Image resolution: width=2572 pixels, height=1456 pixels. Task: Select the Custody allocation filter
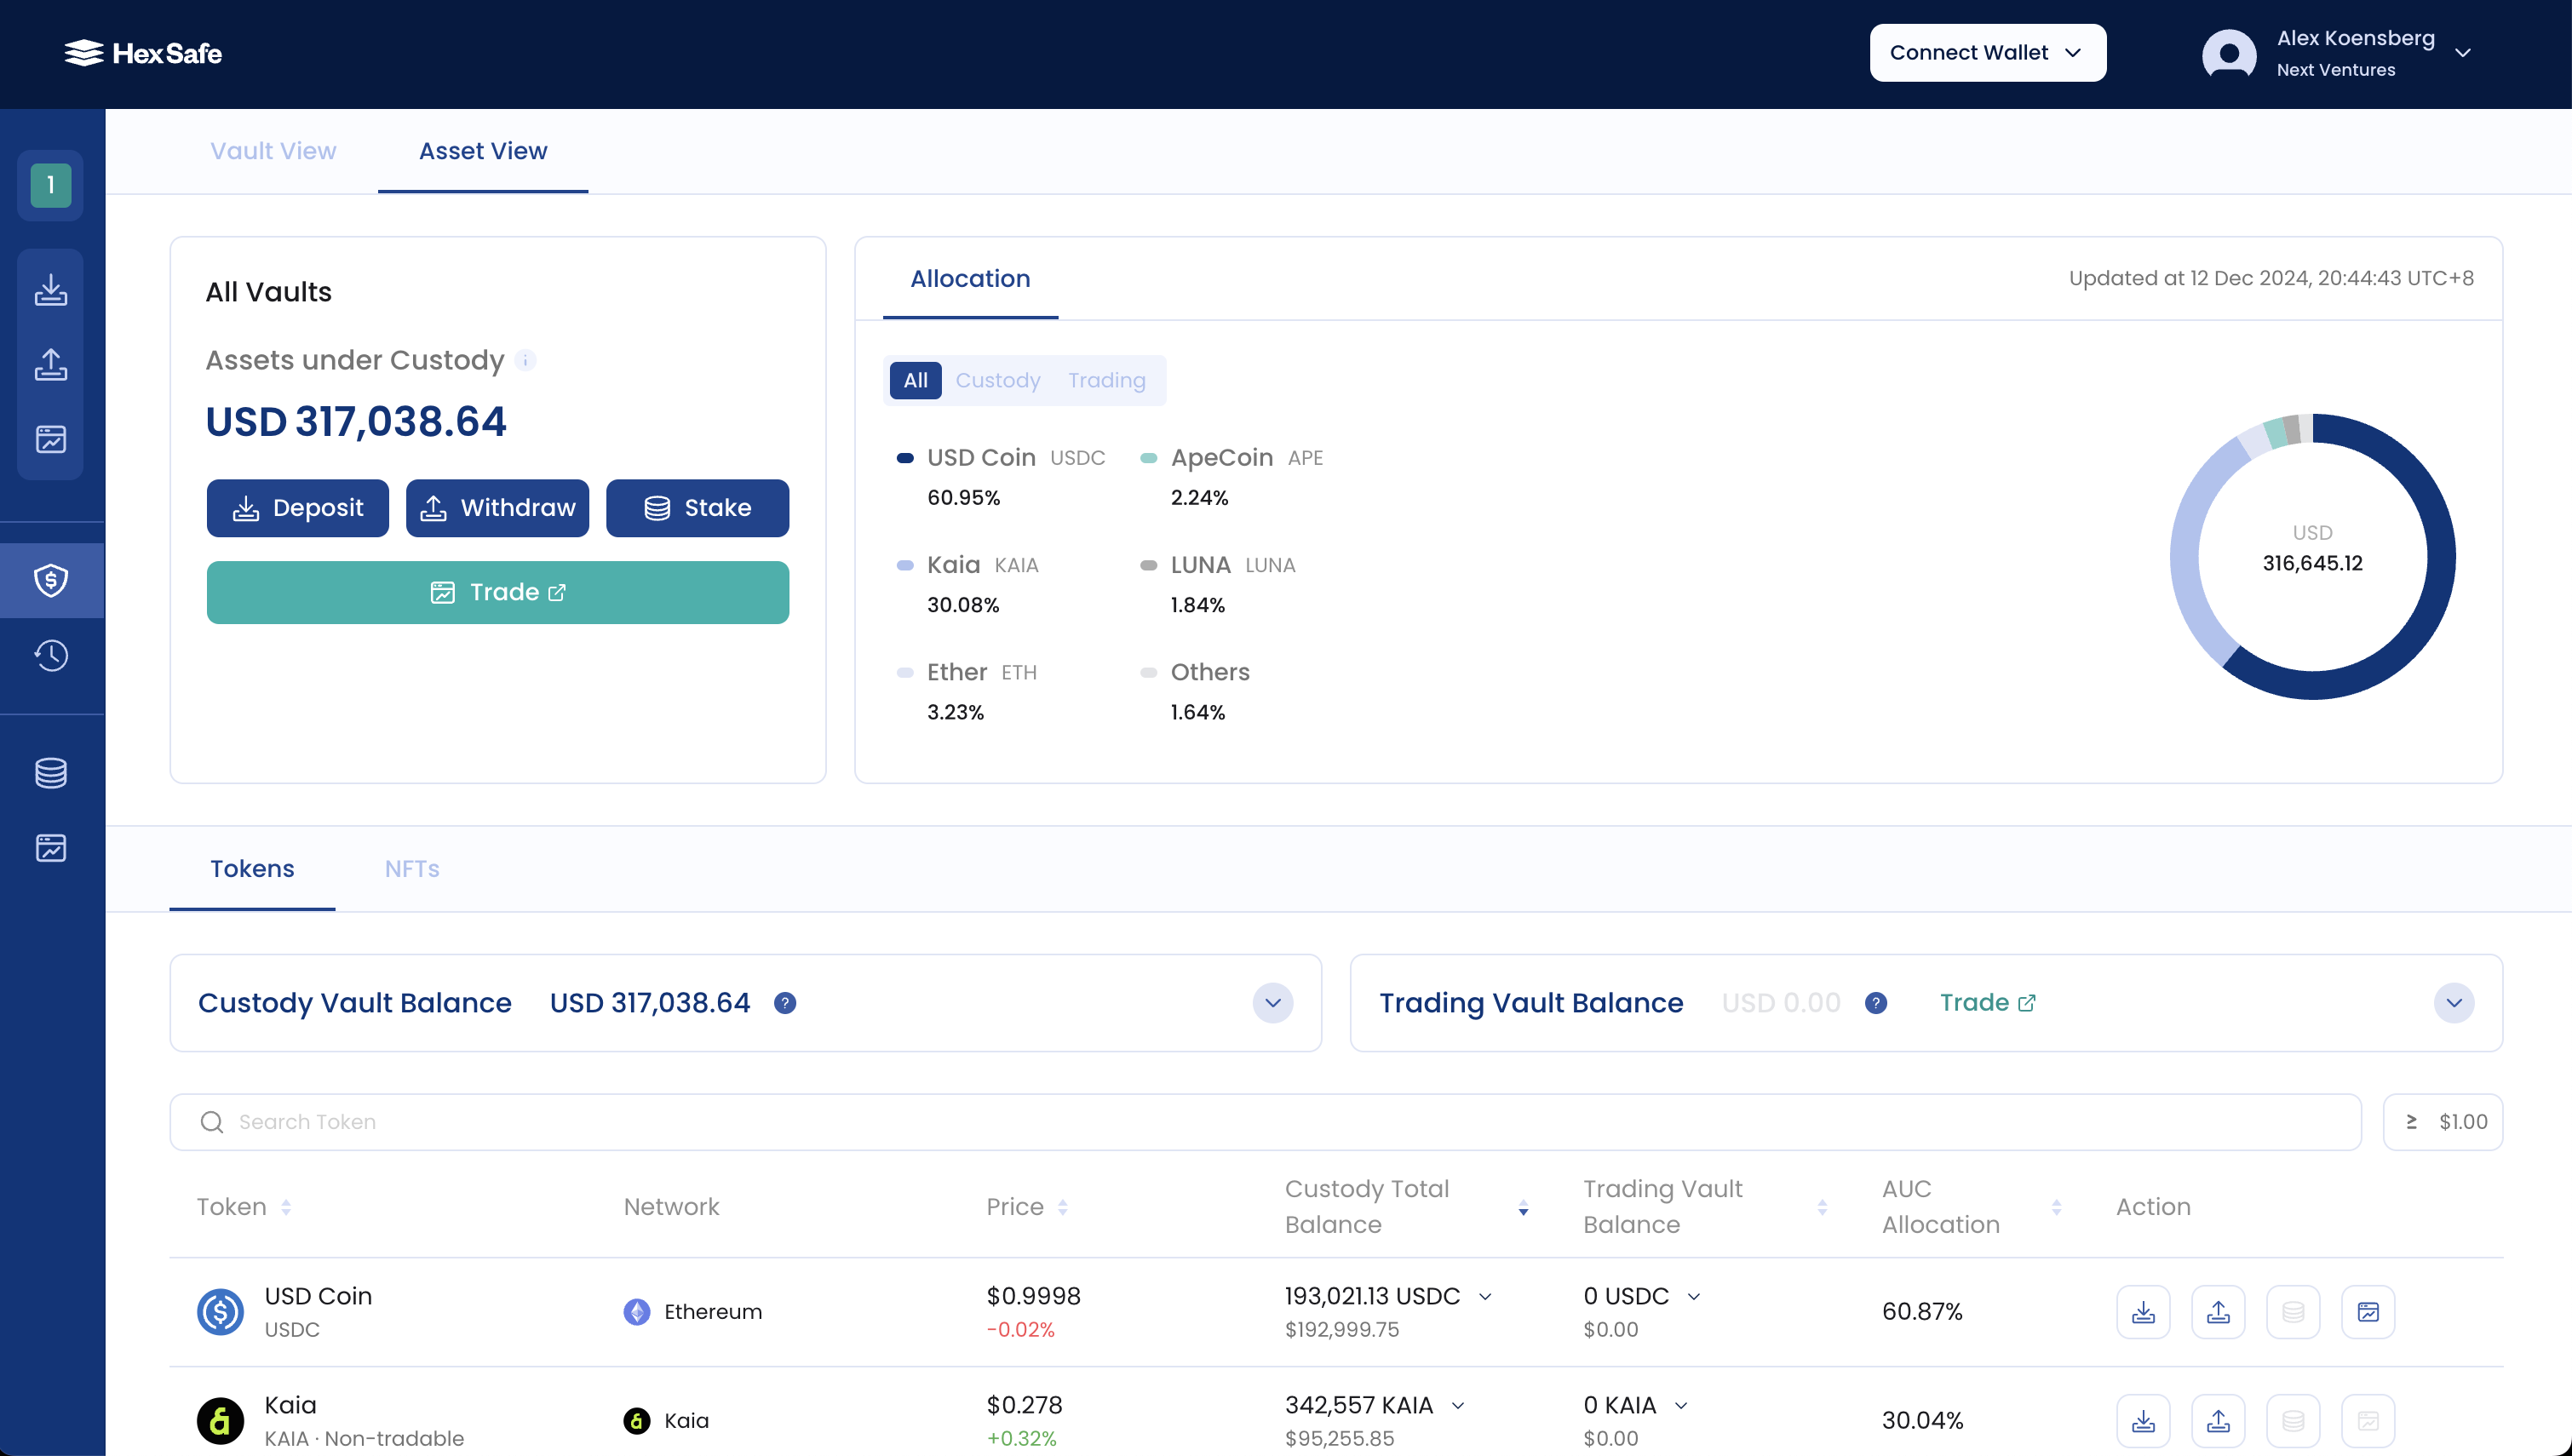coord(998,381)
